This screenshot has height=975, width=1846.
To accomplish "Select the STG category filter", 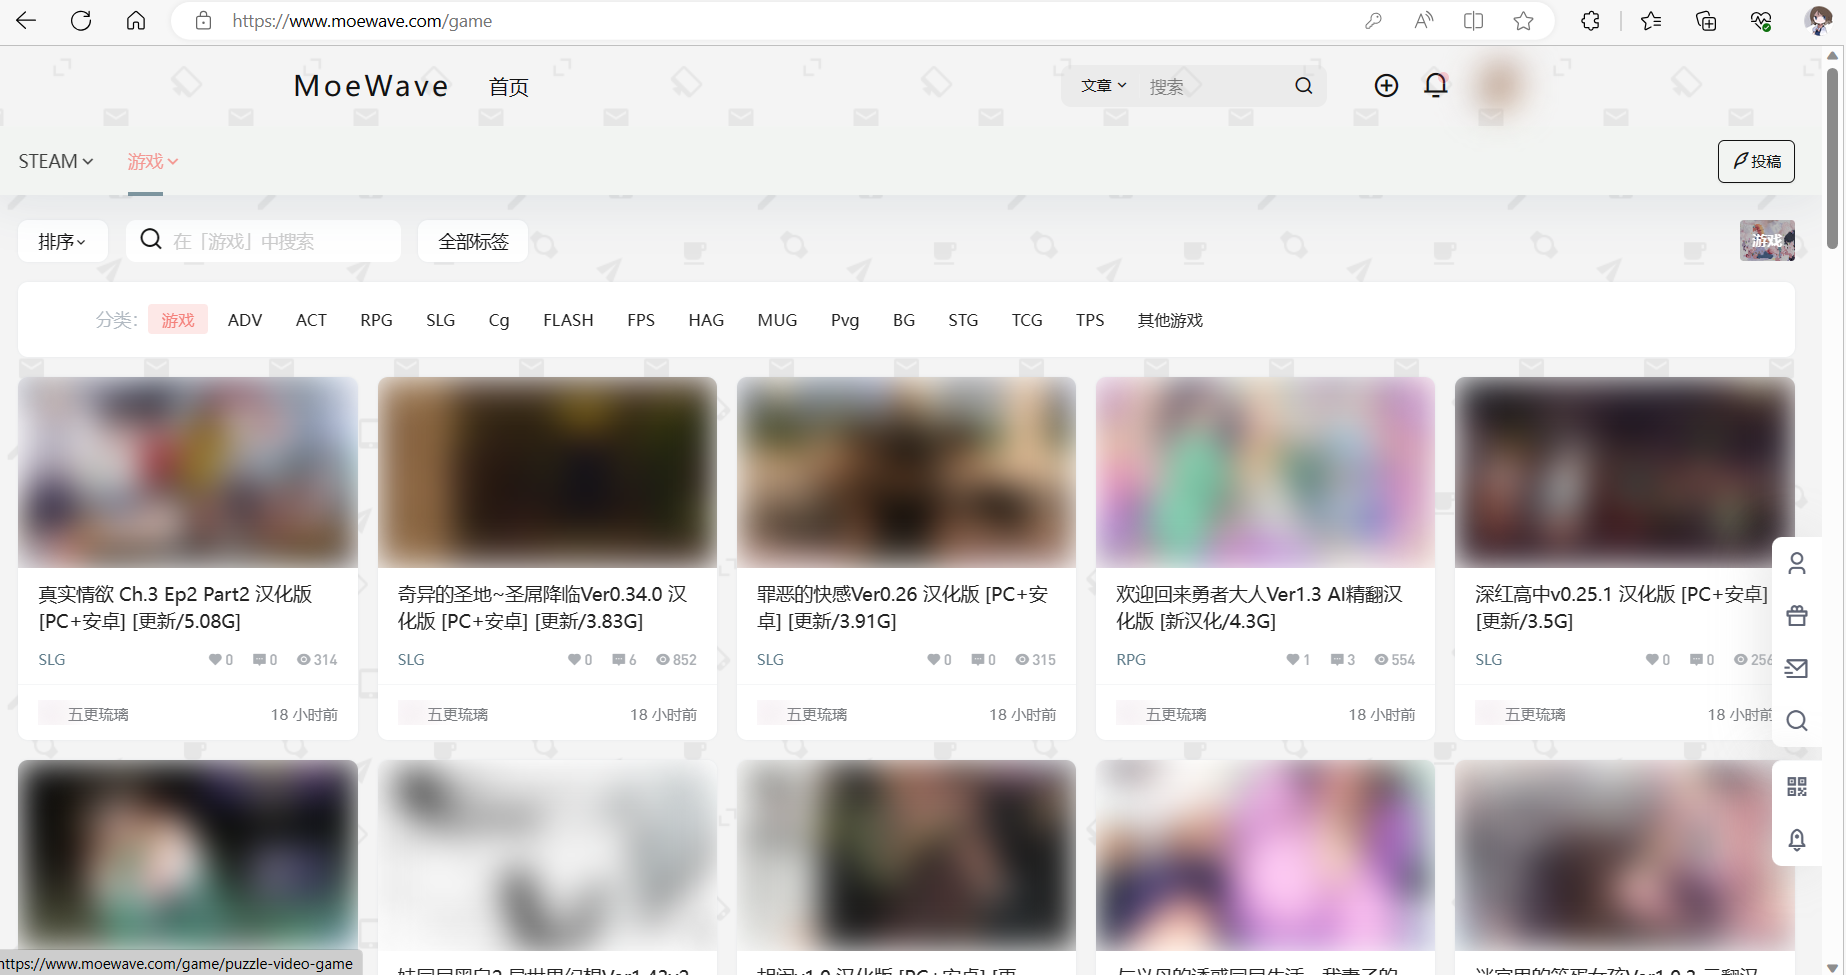I will (963, 320).
